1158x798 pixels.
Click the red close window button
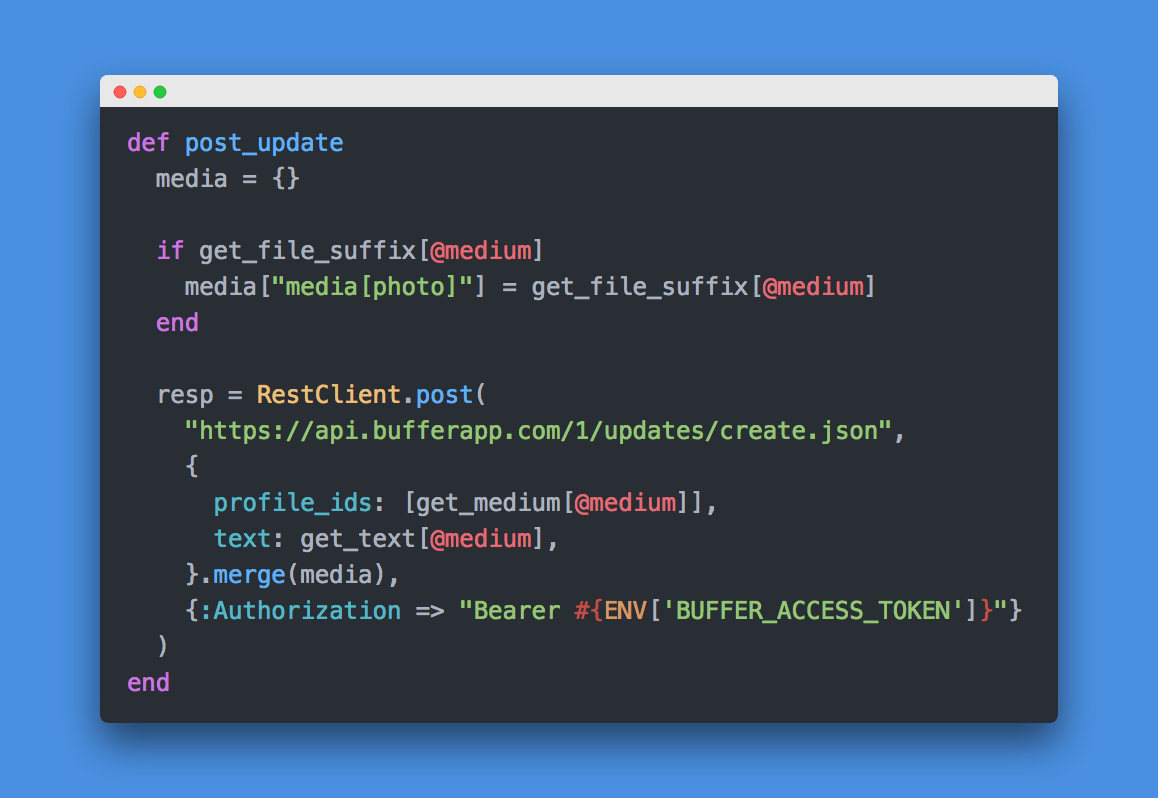coord(120,92)
